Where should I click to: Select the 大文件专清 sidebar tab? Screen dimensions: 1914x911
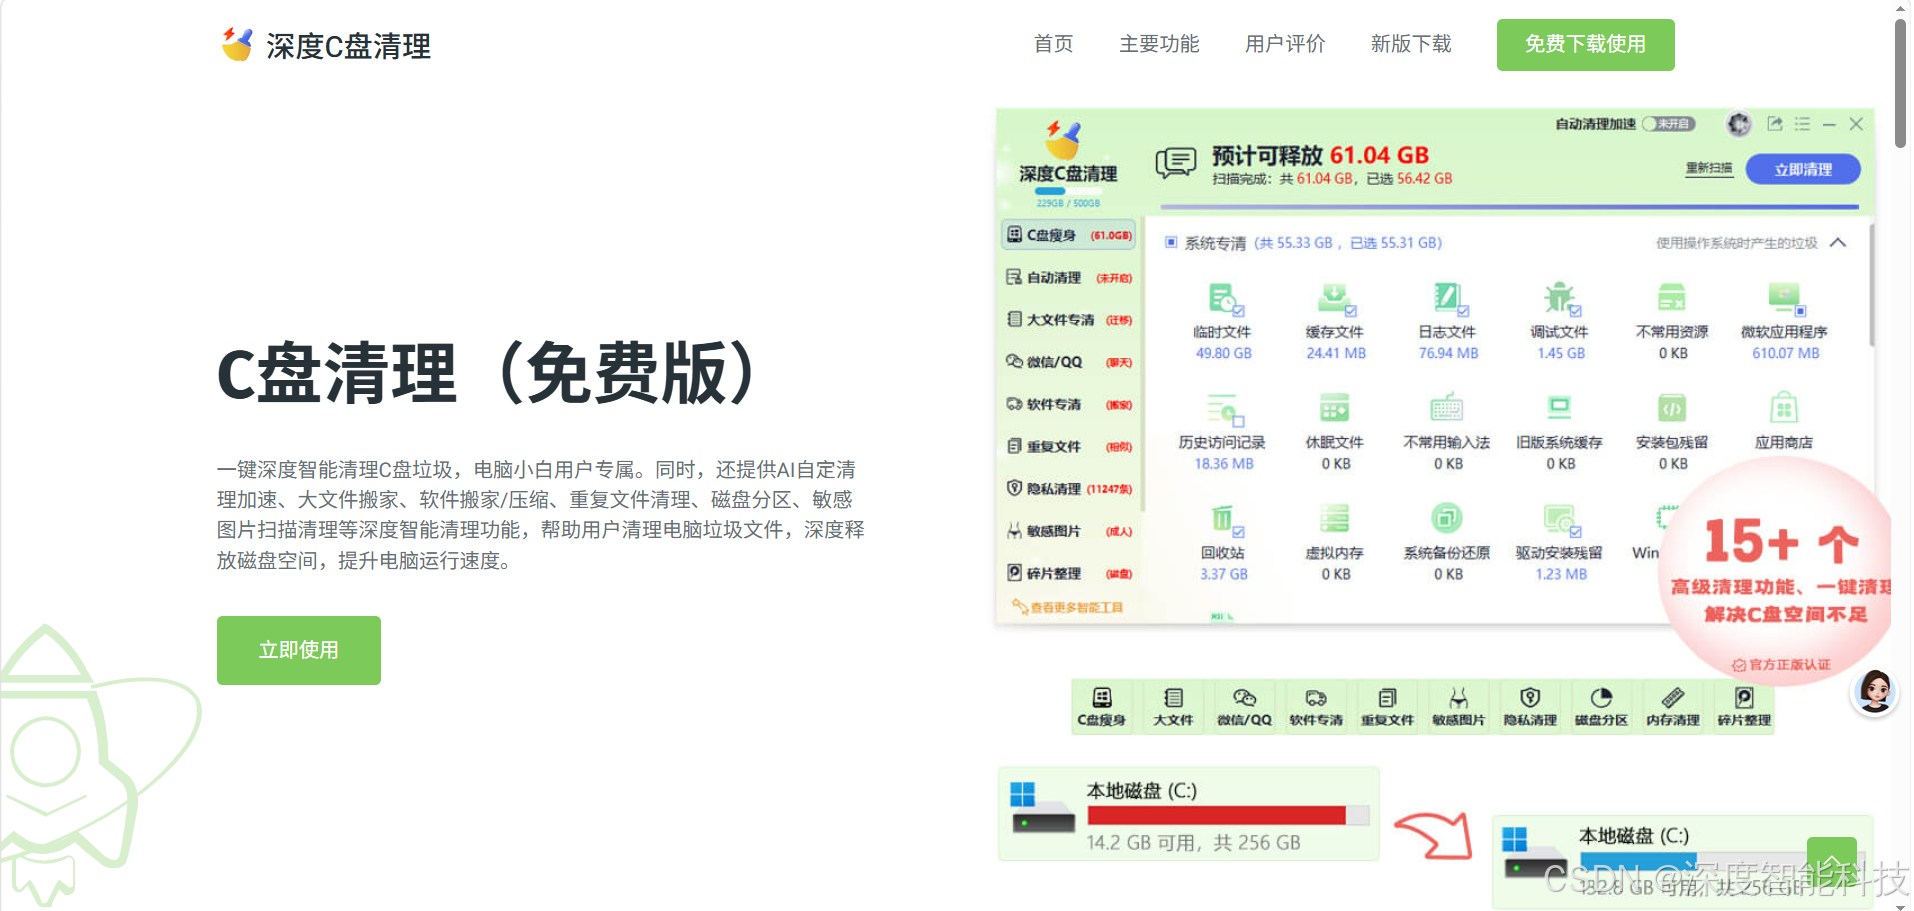click(x=1069, y=320)
